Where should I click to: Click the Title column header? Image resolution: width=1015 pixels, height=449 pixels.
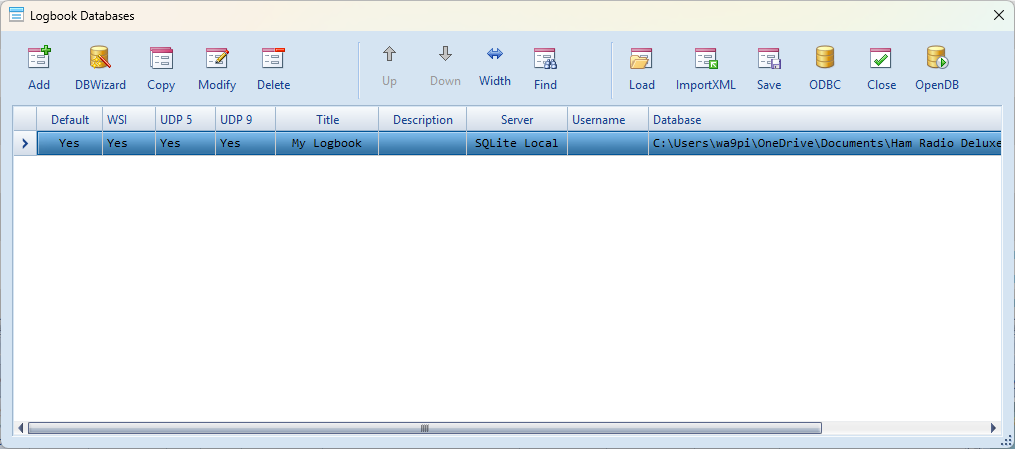coord(327,120)
